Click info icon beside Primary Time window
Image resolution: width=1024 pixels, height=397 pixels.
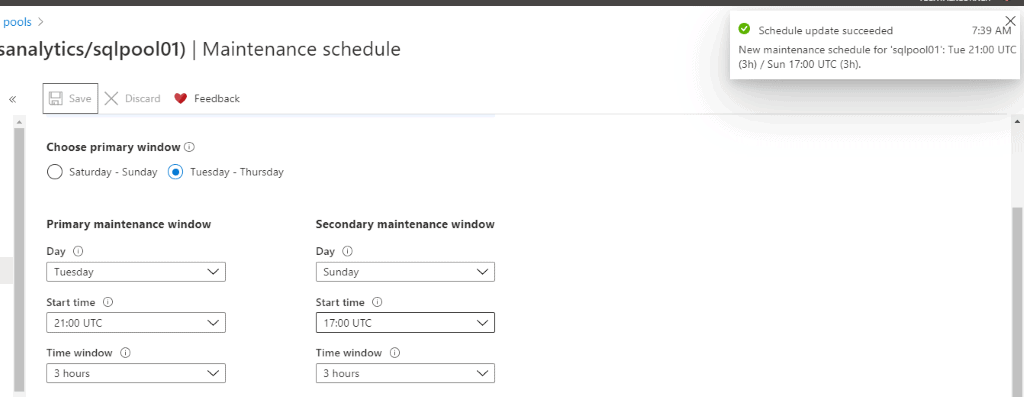click(x=125, y=353)
